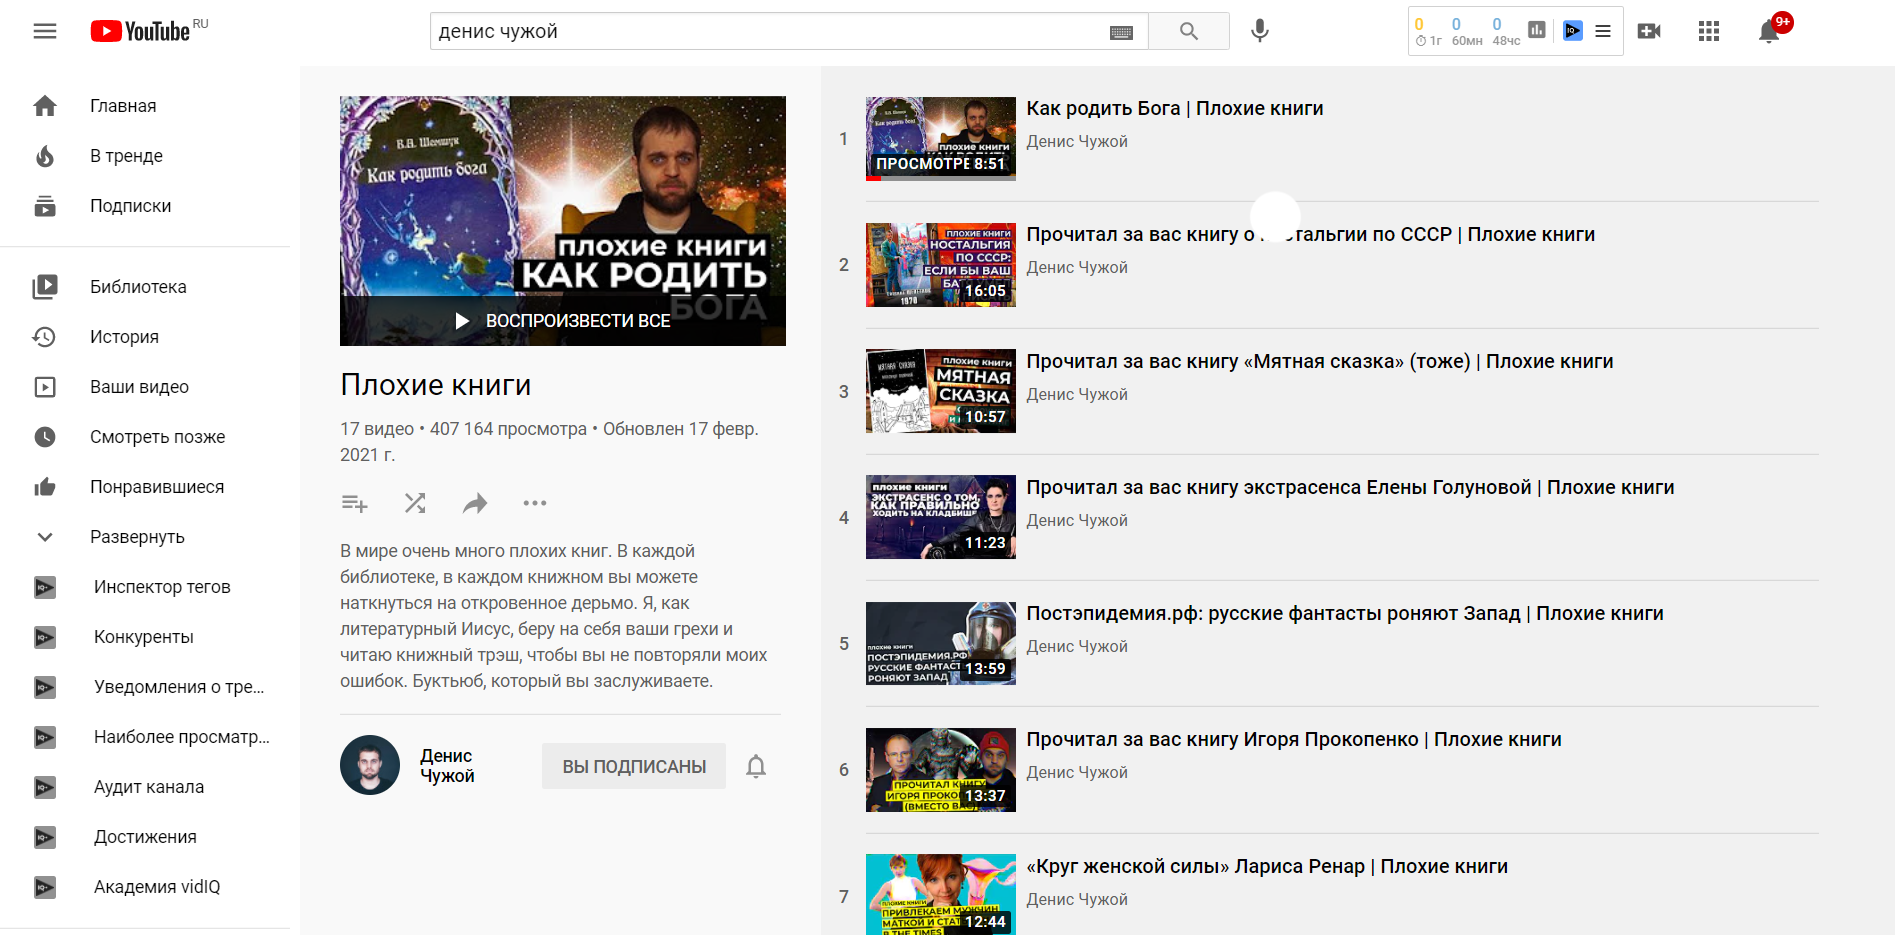1895x935 pixels.
Task: Save playlist with the add-to-queue icon
Action: click(355, 503)
